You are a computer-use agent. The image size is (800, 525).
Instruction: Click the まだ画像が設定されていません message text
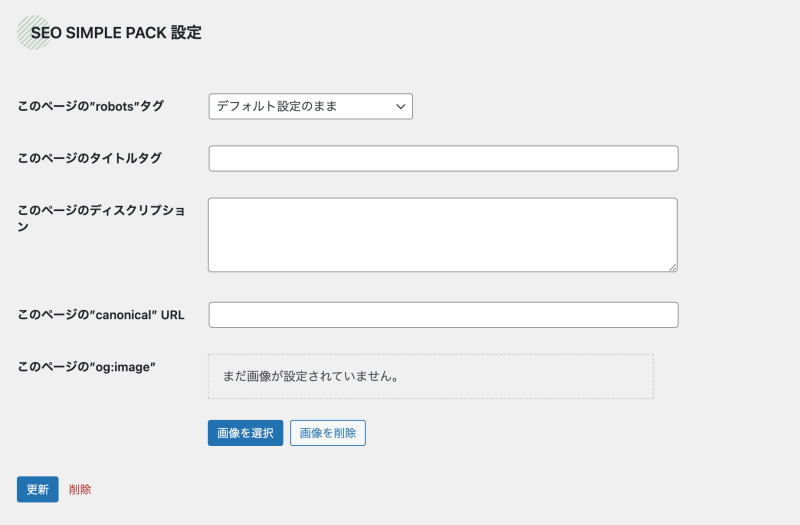click(x=311, y=377)
